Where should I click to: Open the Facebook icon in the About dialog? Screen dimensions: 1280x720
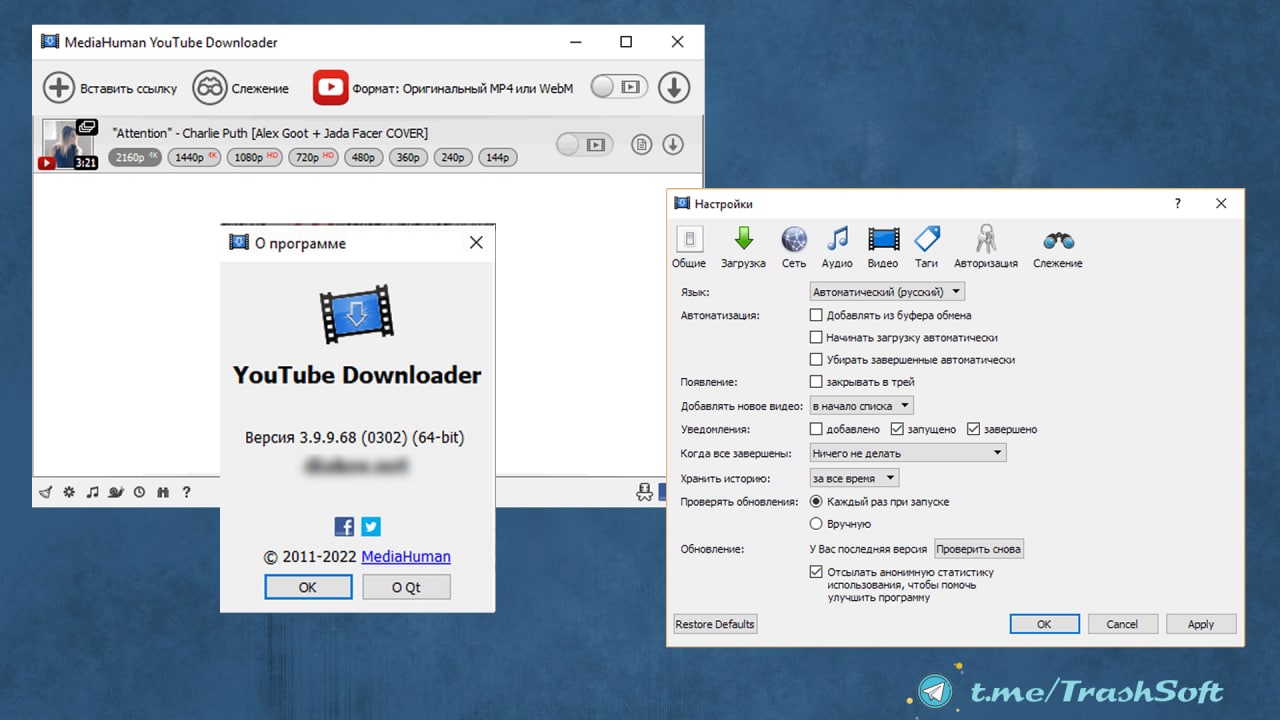tap(344, 526)
